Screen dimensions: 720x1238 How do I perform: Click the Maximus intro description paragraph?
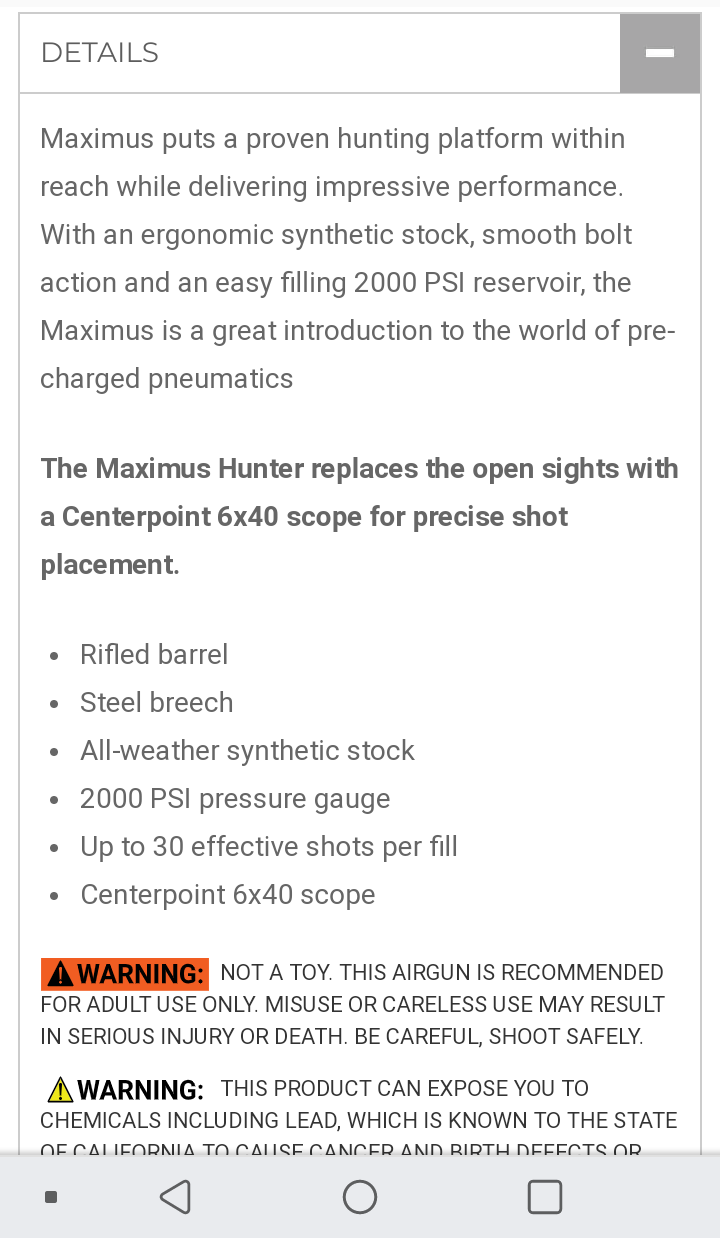click(x=360, y=258)
